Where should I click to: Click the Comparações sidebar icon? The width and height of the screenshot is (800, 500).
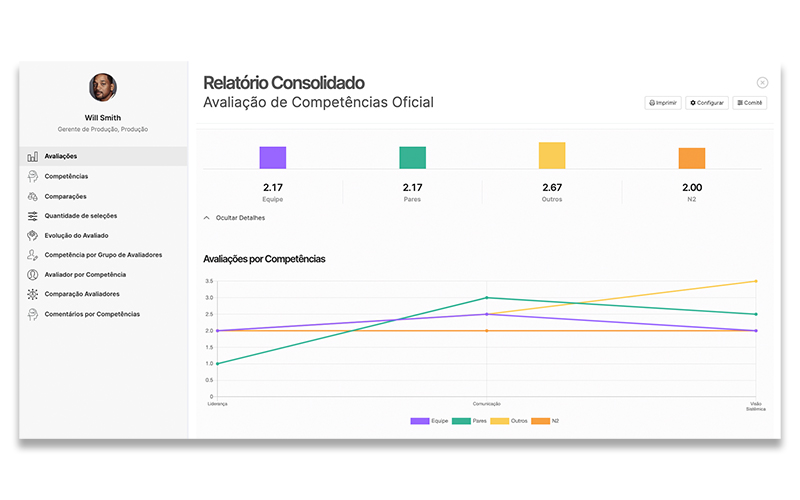(33, 196)
